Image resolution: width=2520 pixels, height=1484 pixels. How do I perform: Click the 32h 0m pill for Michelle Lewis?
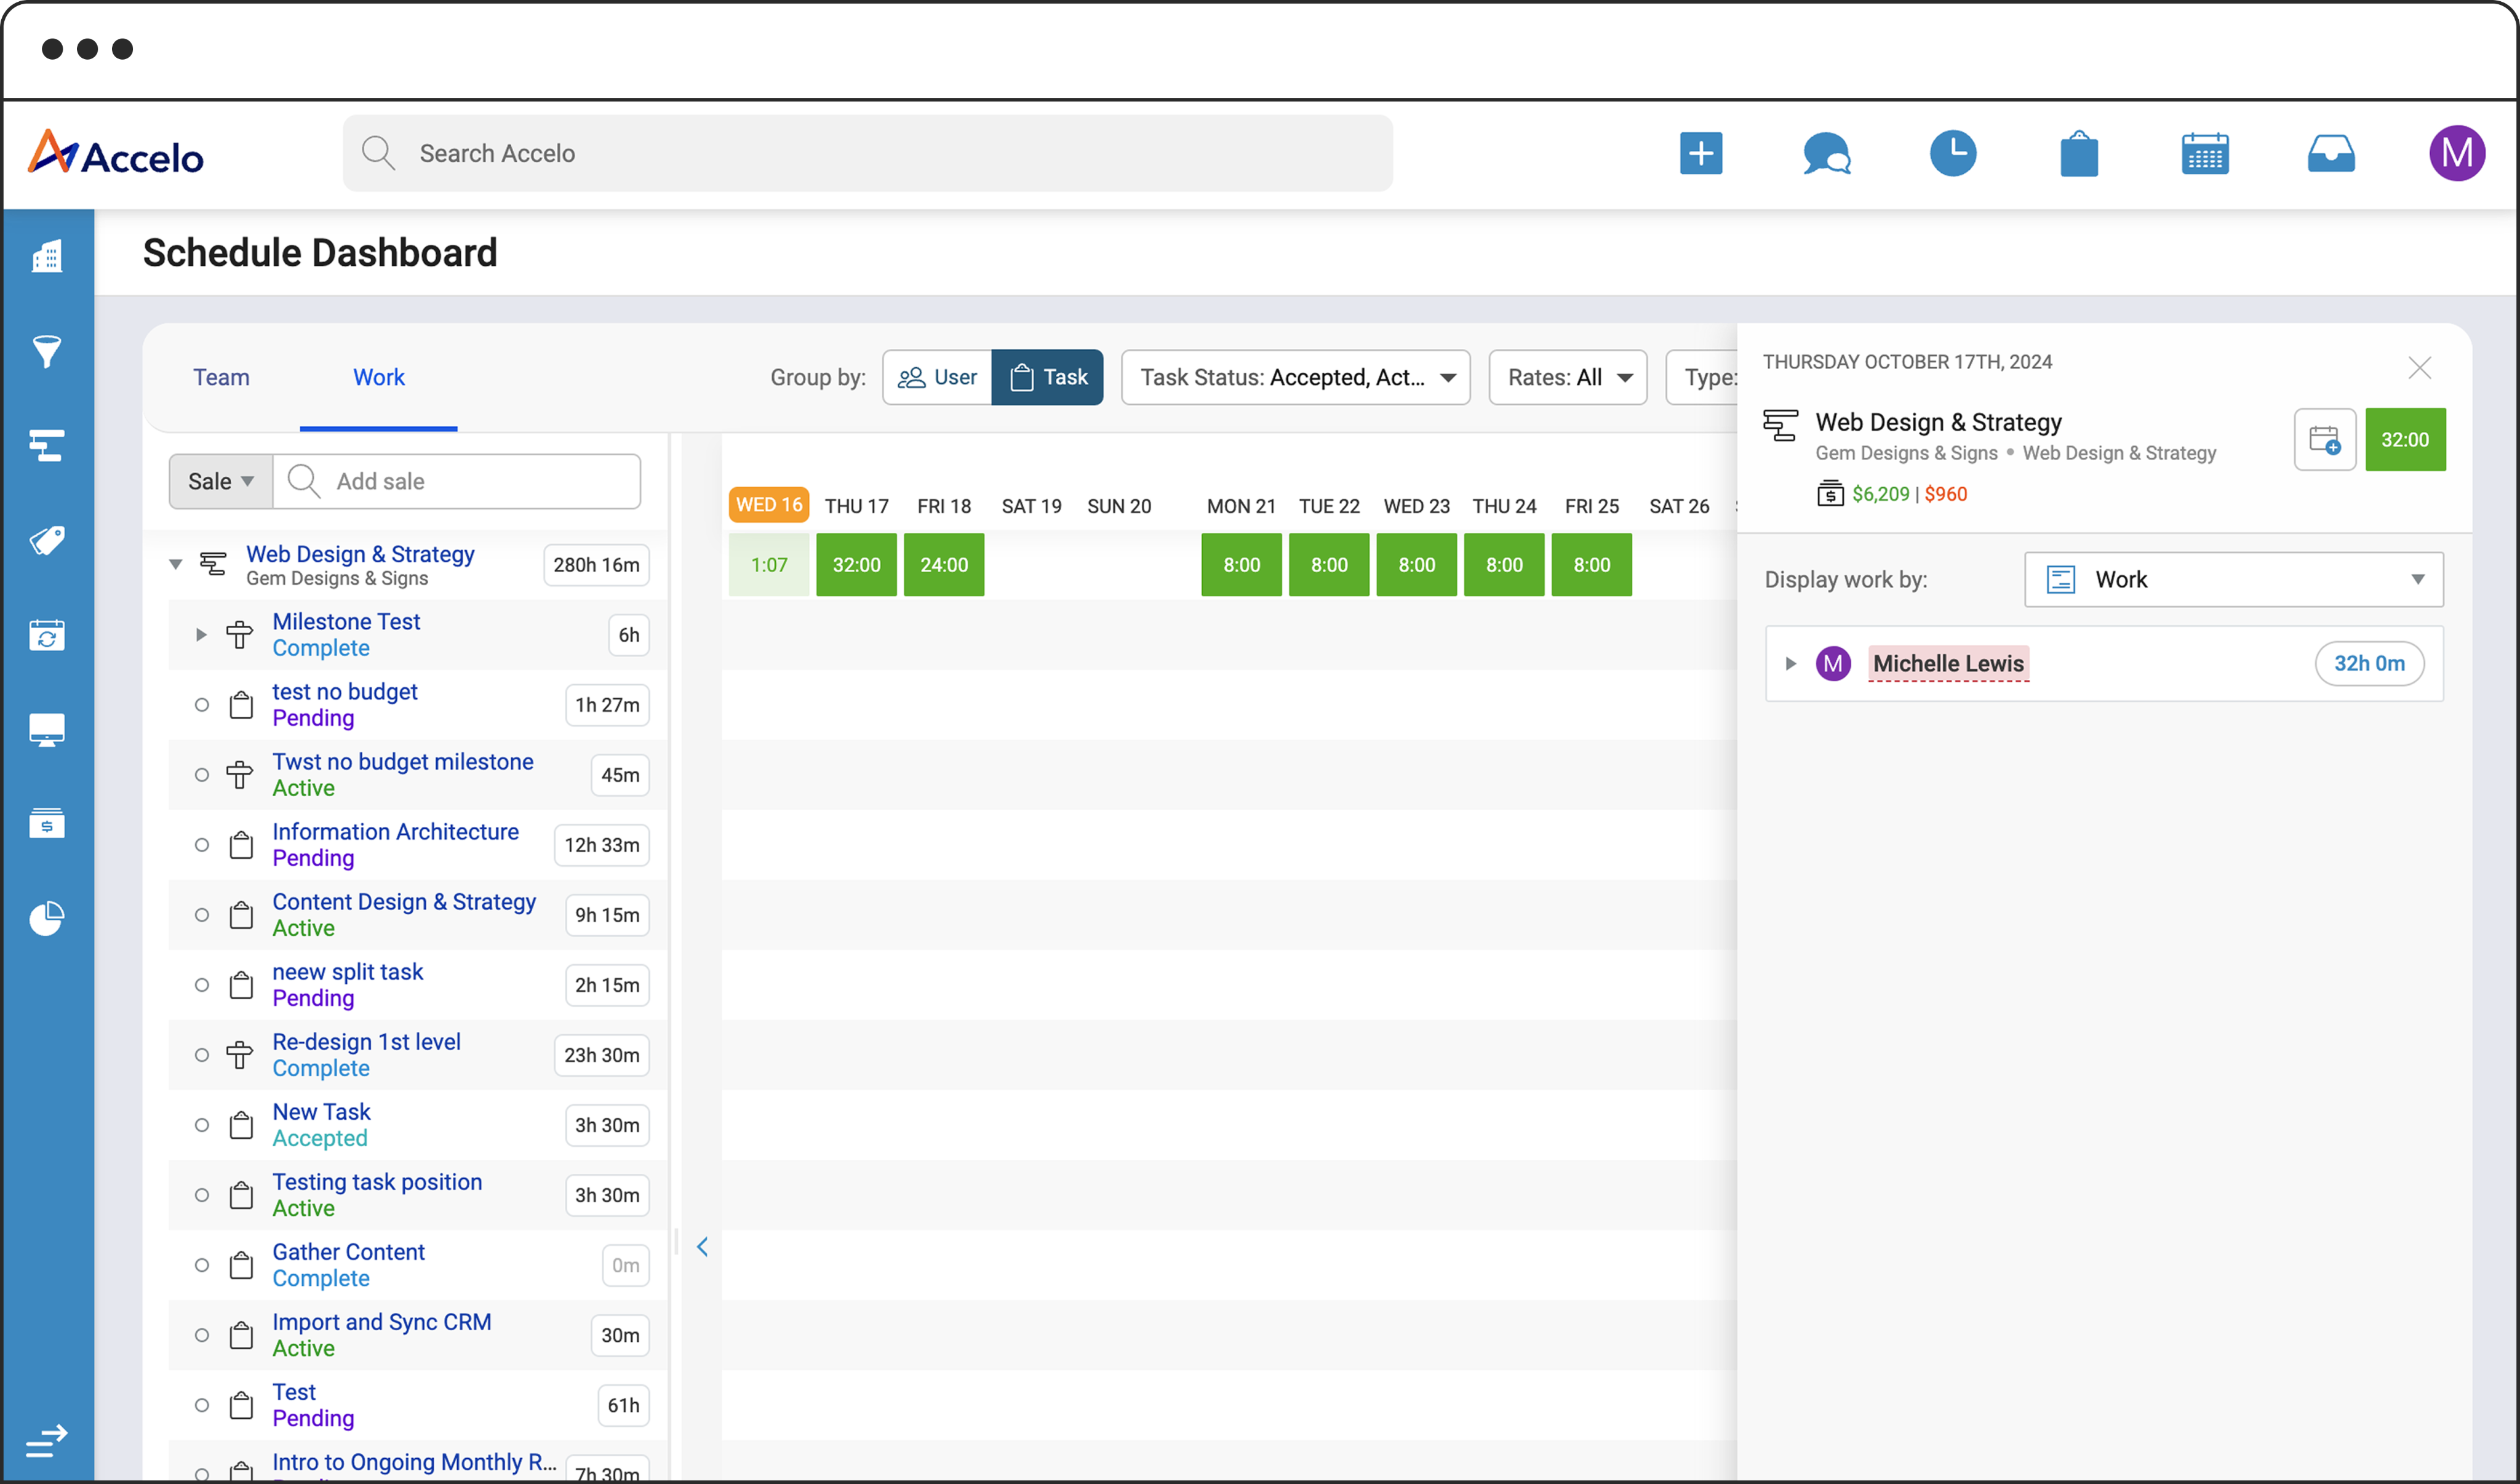[2369, 663]
